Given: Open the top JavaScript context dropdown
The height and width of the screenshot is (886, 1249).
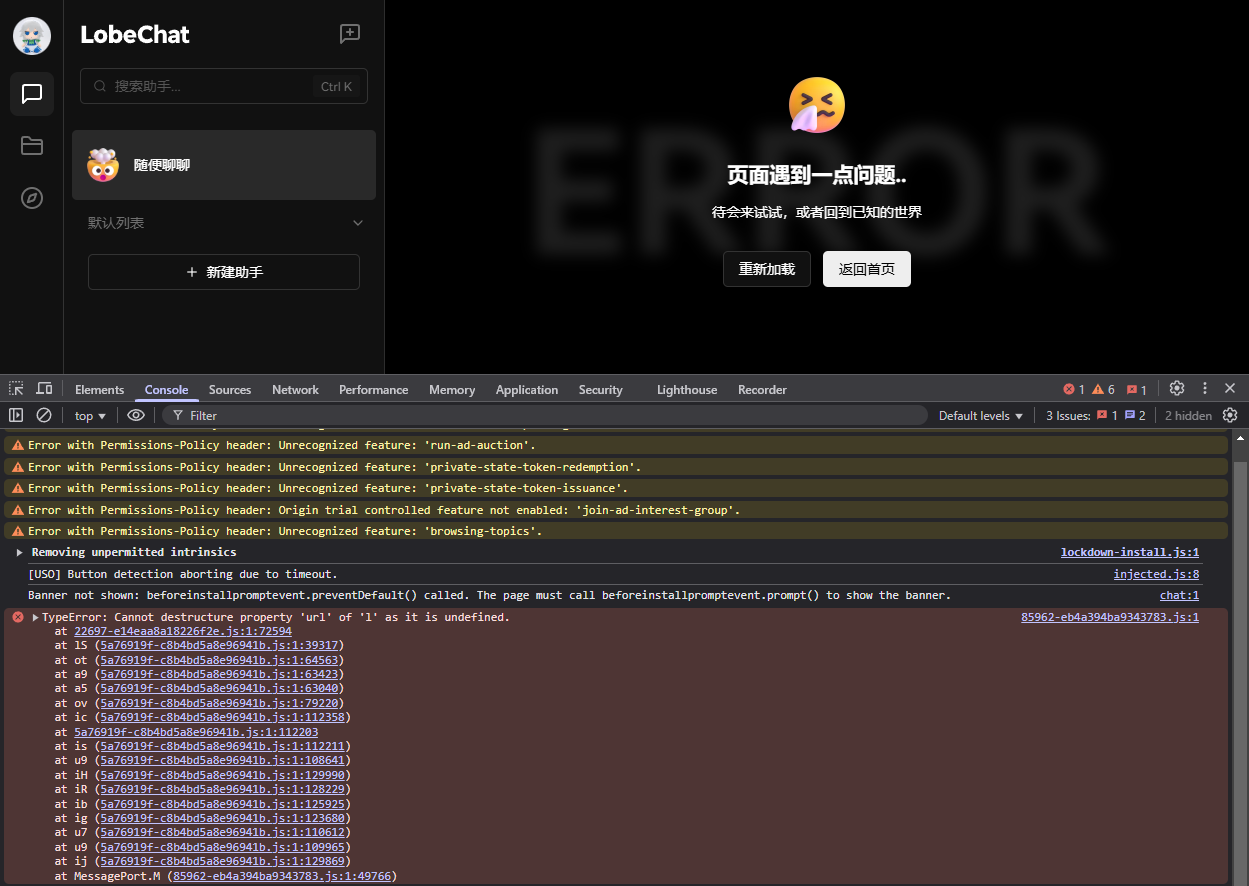Looking at the screenshot, I should point(90,416).
